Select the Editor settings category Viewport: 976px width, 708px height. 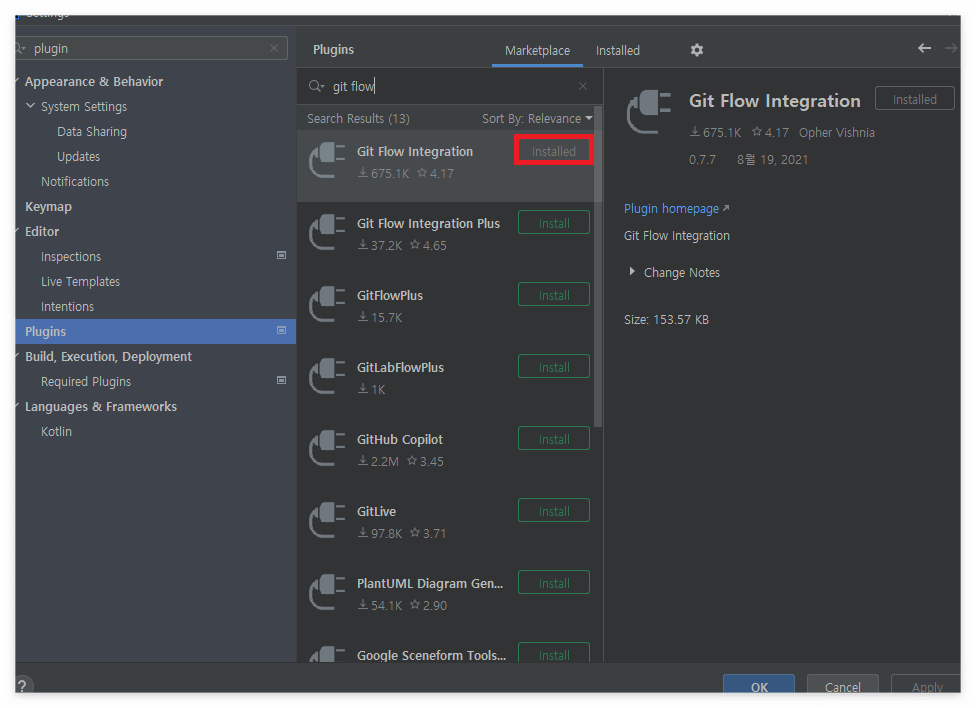[42, 231]
